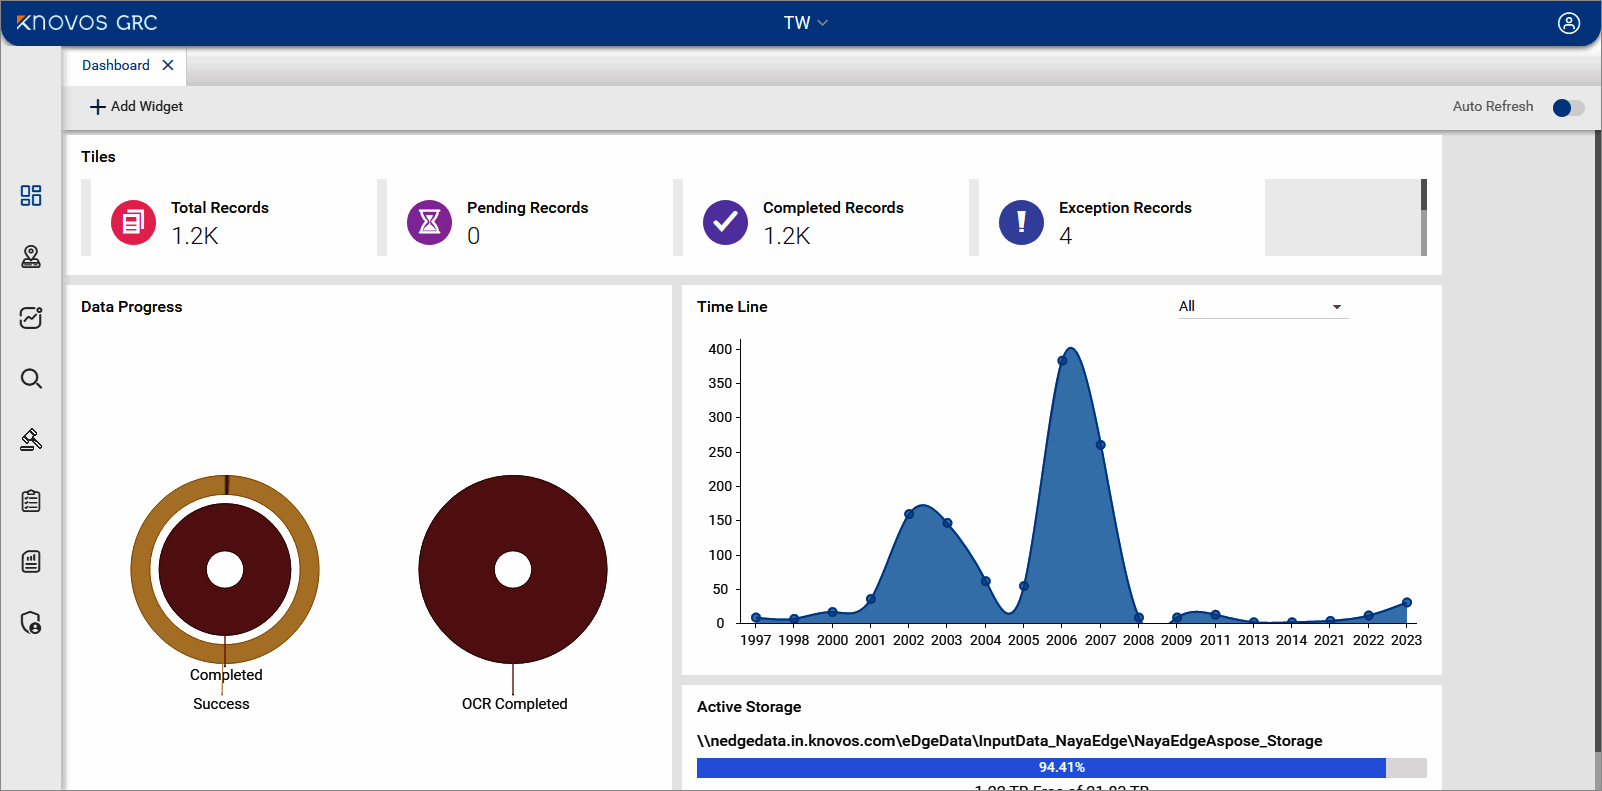Open the user profile account icon
Image resolution: width=1602 pixels, height=791 pixels.
[x=1568, y=23]
